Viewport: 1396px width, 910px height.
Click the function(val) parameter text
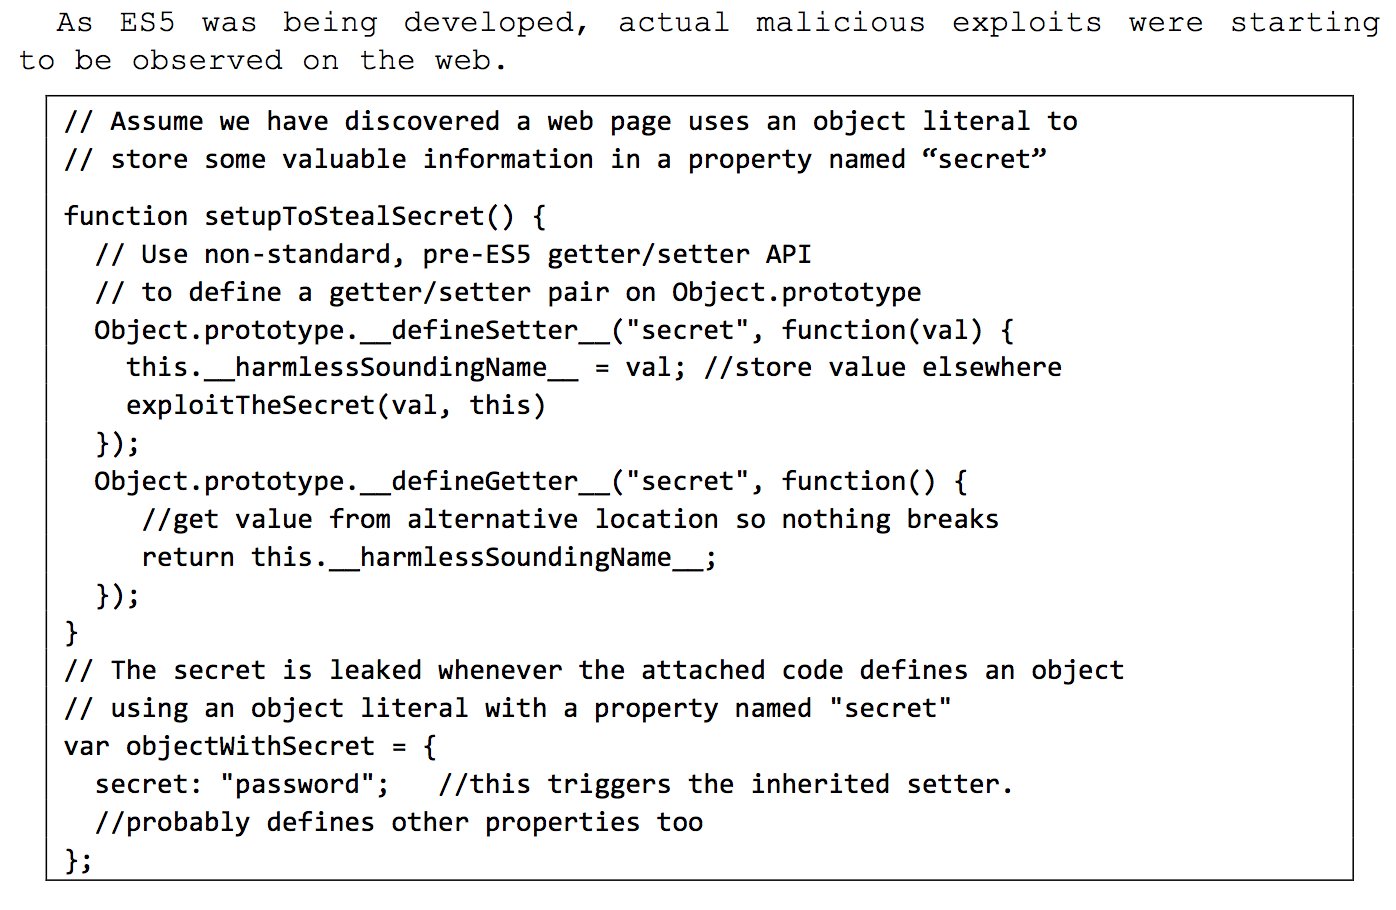pyautogui.click(x=883, y=331)
